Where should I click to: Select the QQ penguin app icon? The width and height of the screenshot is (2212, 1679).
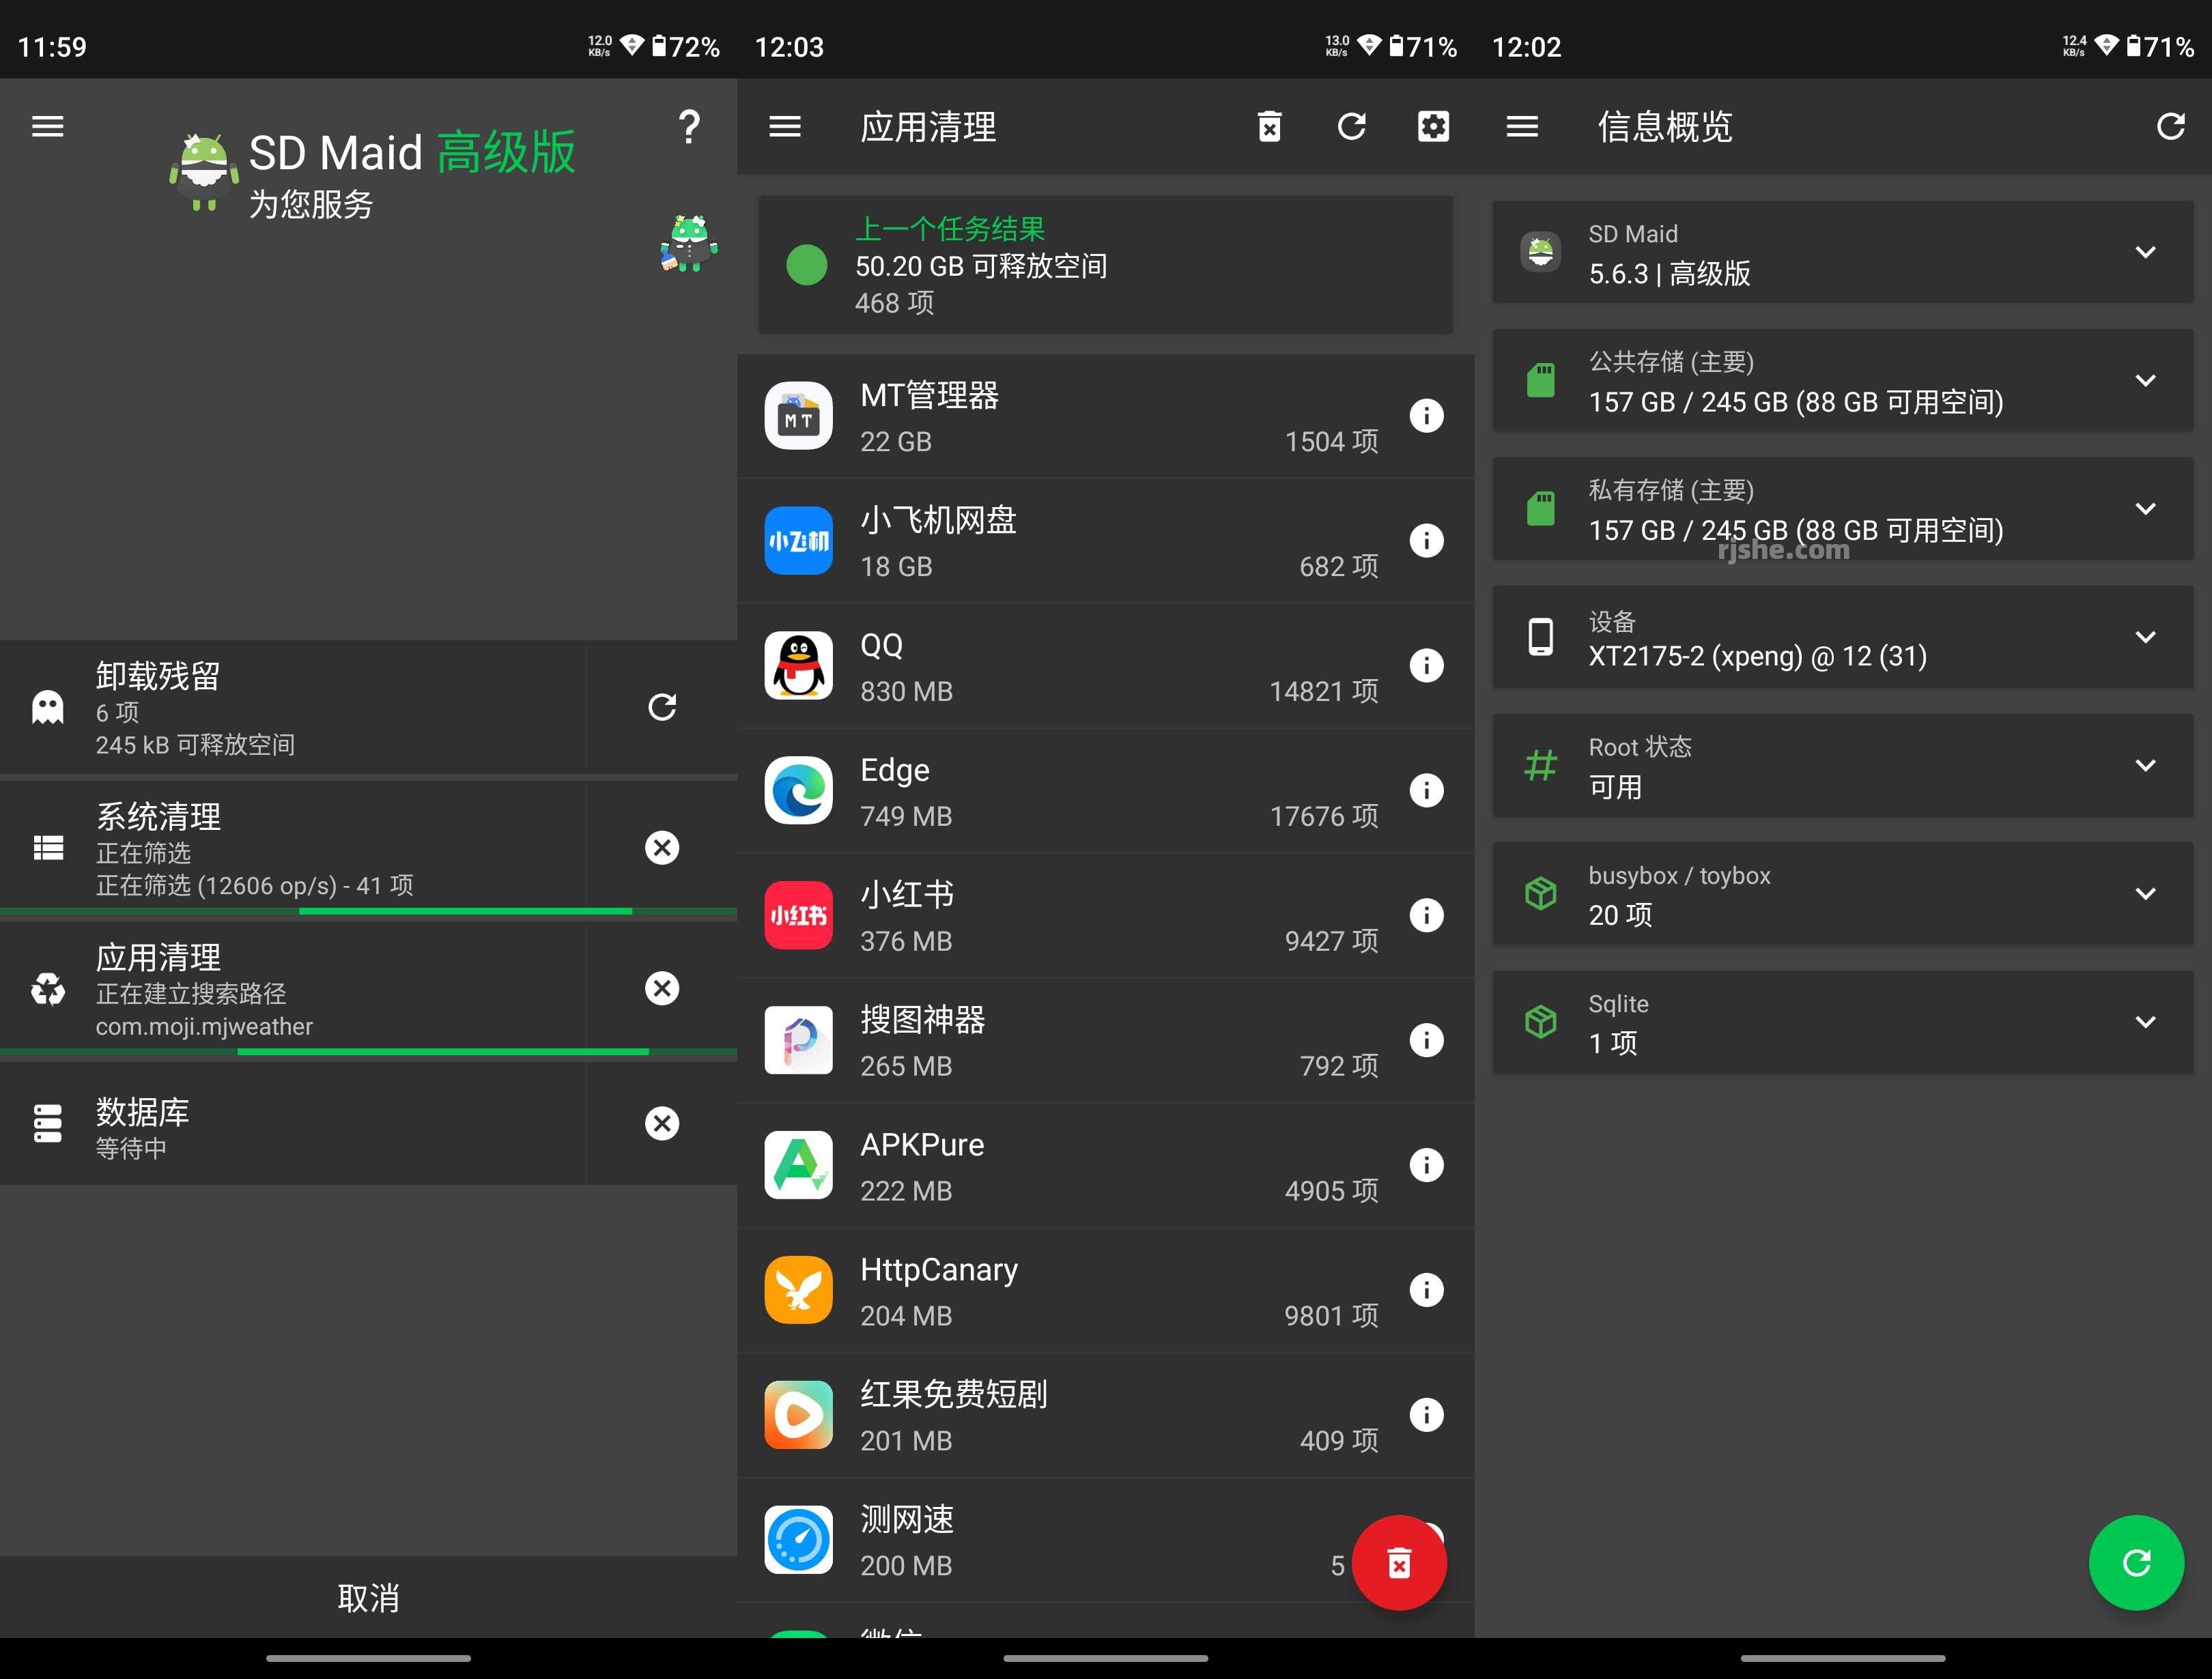click(799, 666)
